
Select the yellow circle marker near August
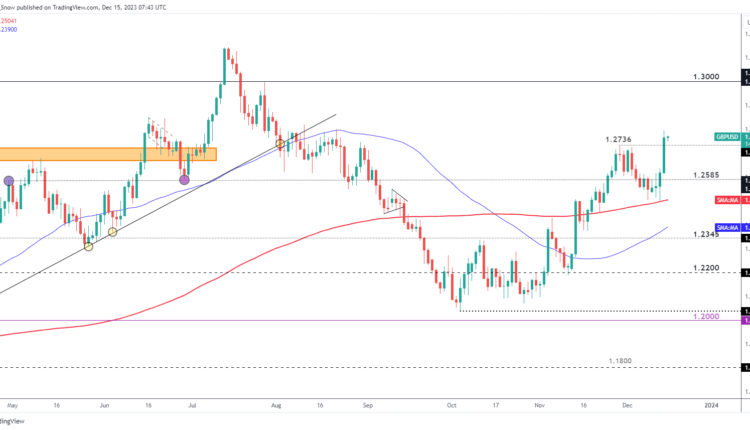pyautogui.click(x=280, y=144)
